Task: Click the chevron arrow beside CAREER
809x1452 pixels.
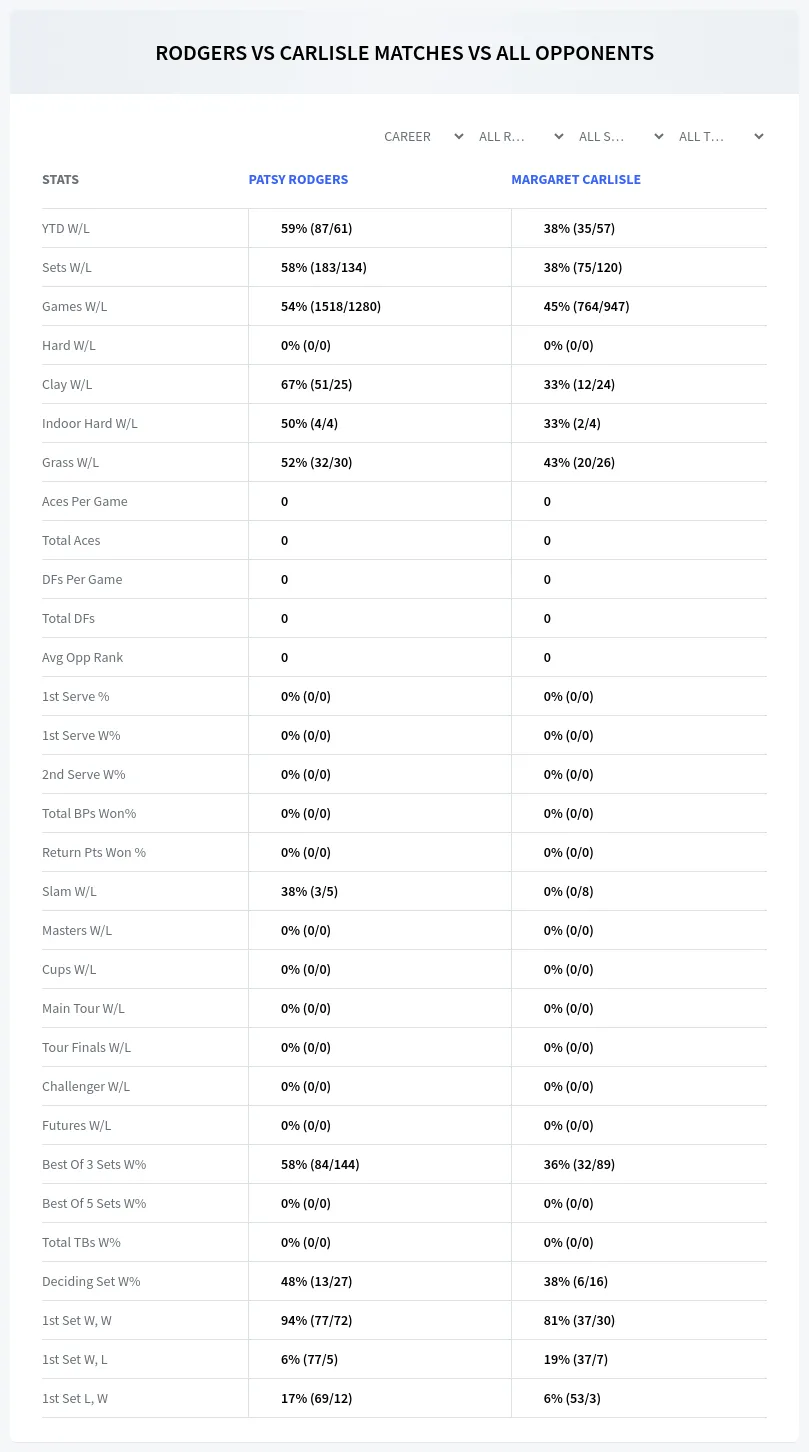Action: tap(458, 137)
